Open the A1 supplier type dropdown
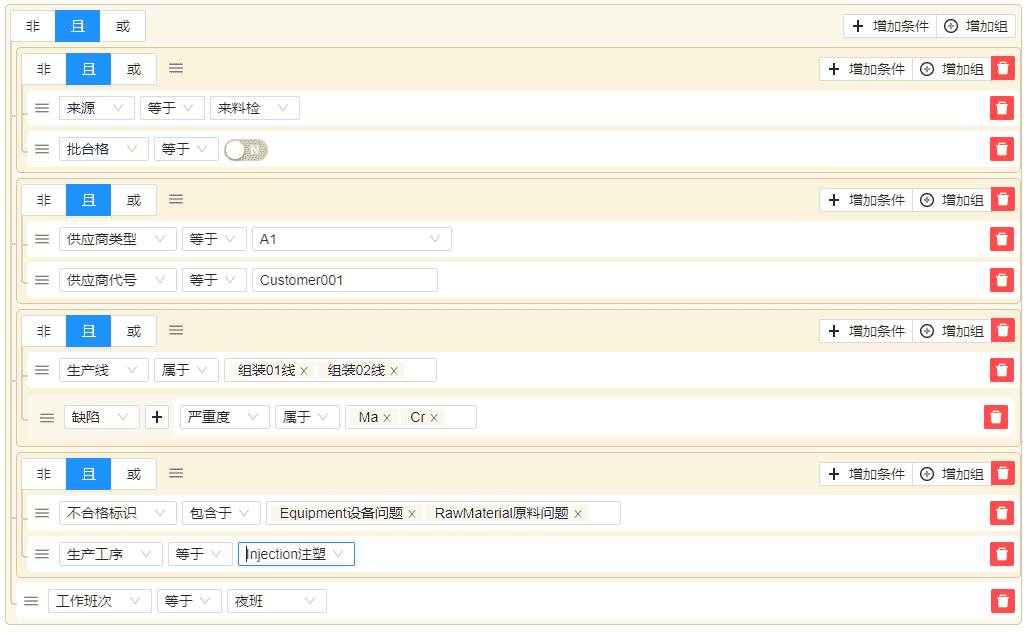1029x633 pixels. point(352,239)
